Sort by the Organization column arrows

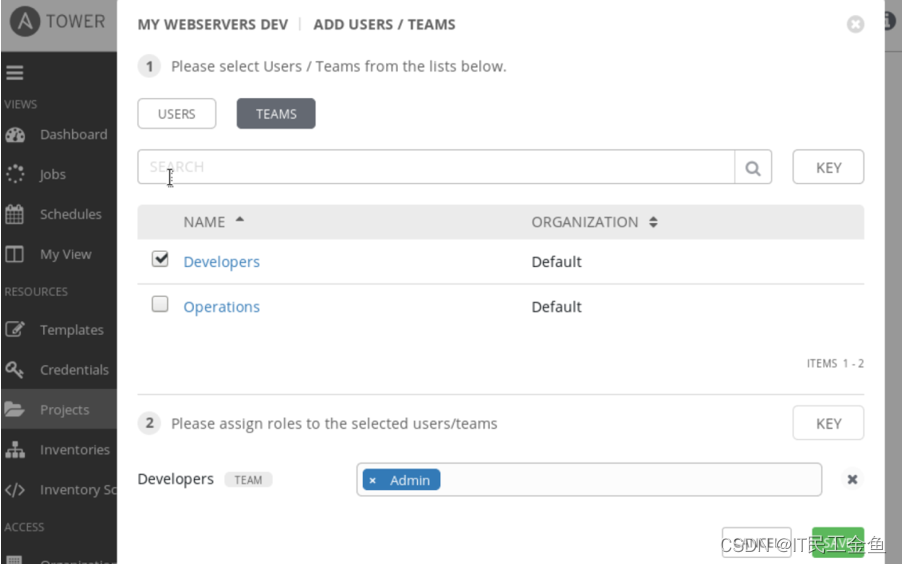point(653,222)
